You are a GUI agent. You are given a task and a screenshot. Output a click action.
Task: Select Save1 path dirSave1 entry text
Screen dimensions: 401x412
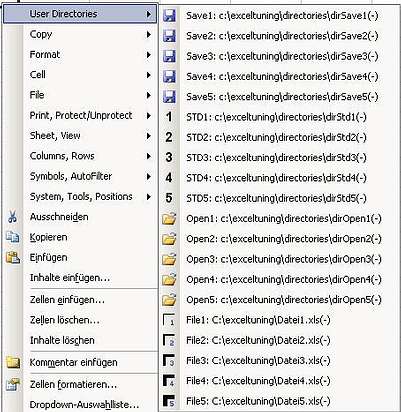pyautogui.click(x=282, y=16)
